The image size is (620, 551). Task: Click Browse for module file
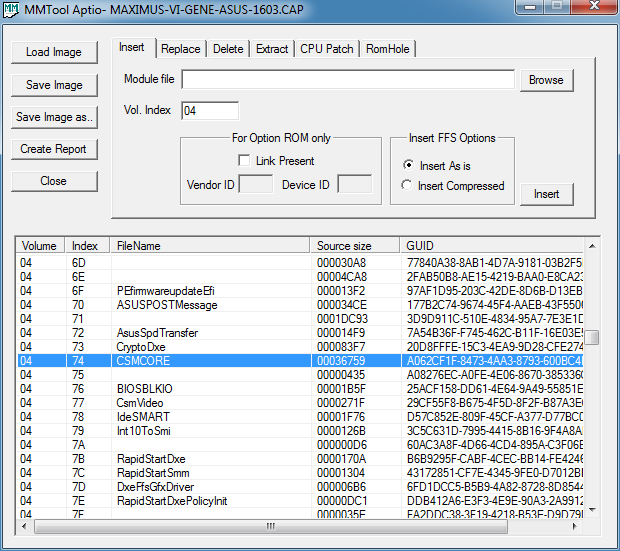tap(546, 80)
